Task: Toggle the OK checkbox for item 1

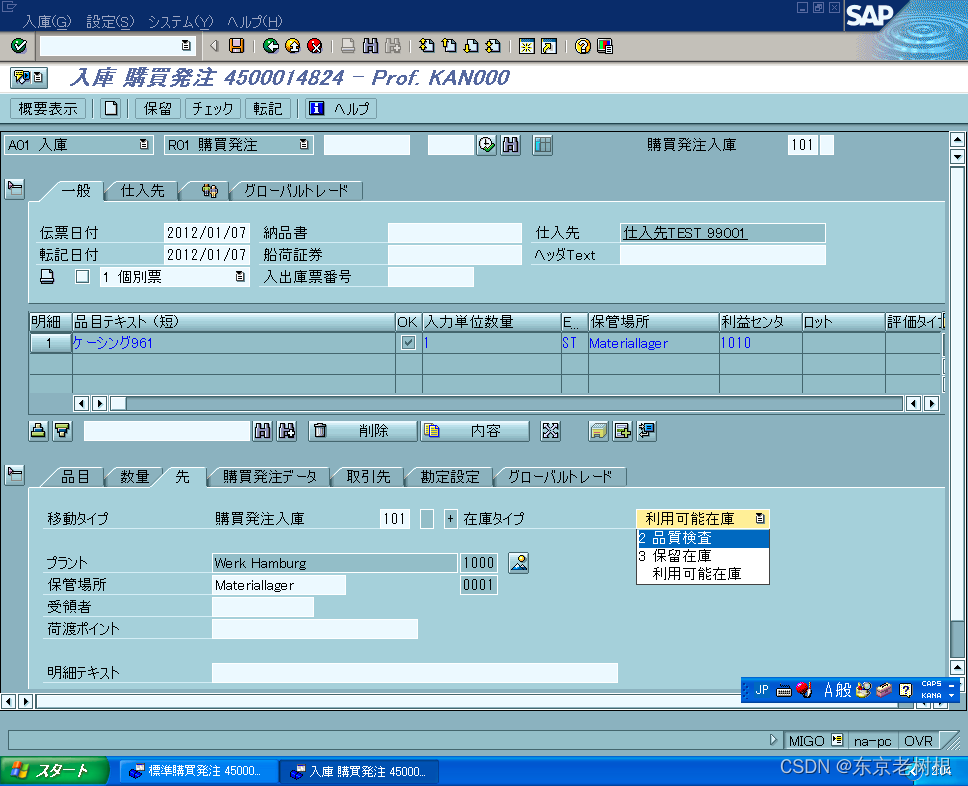Action: (408, 343)
